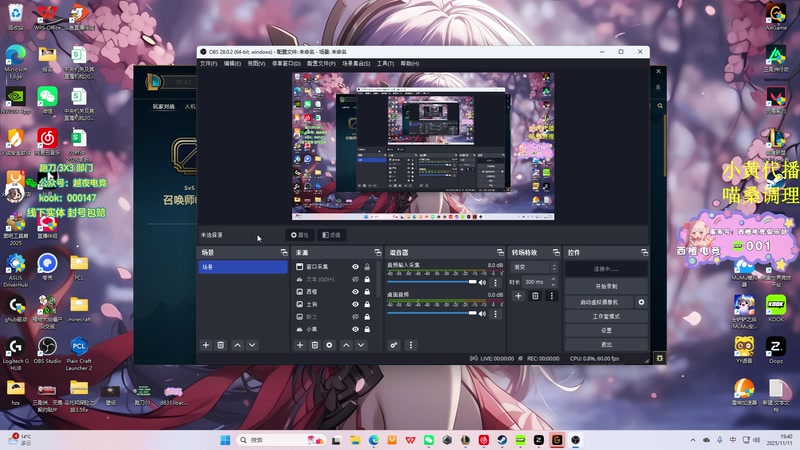800x450 pixels.
Task: Open the 停靠窗口(D) menu
Action: [286, 64]
